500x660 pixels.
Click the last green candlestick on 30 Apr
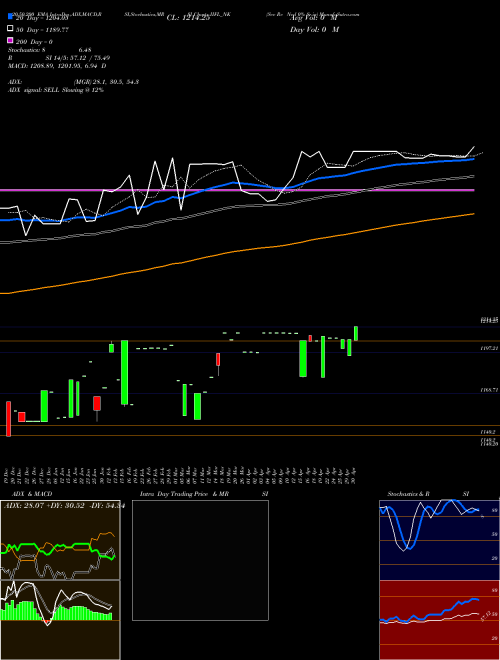point(356,333)
